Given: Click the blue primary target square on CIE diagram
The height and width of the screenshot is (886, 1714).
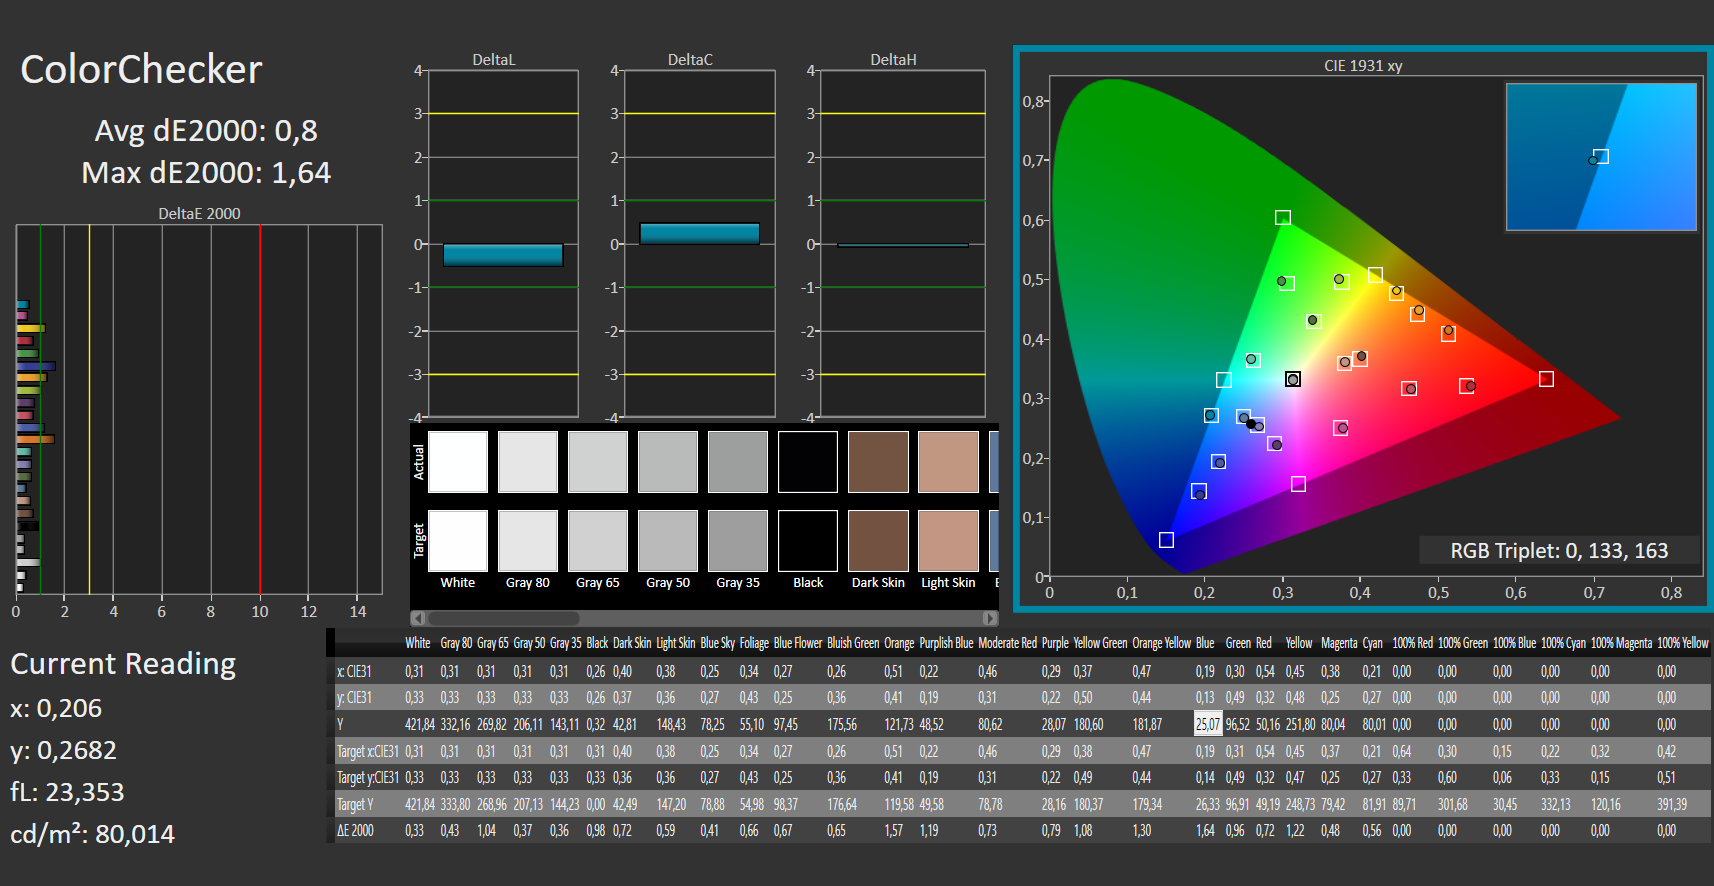Looking at the screenshot, I should [1166, 540].
